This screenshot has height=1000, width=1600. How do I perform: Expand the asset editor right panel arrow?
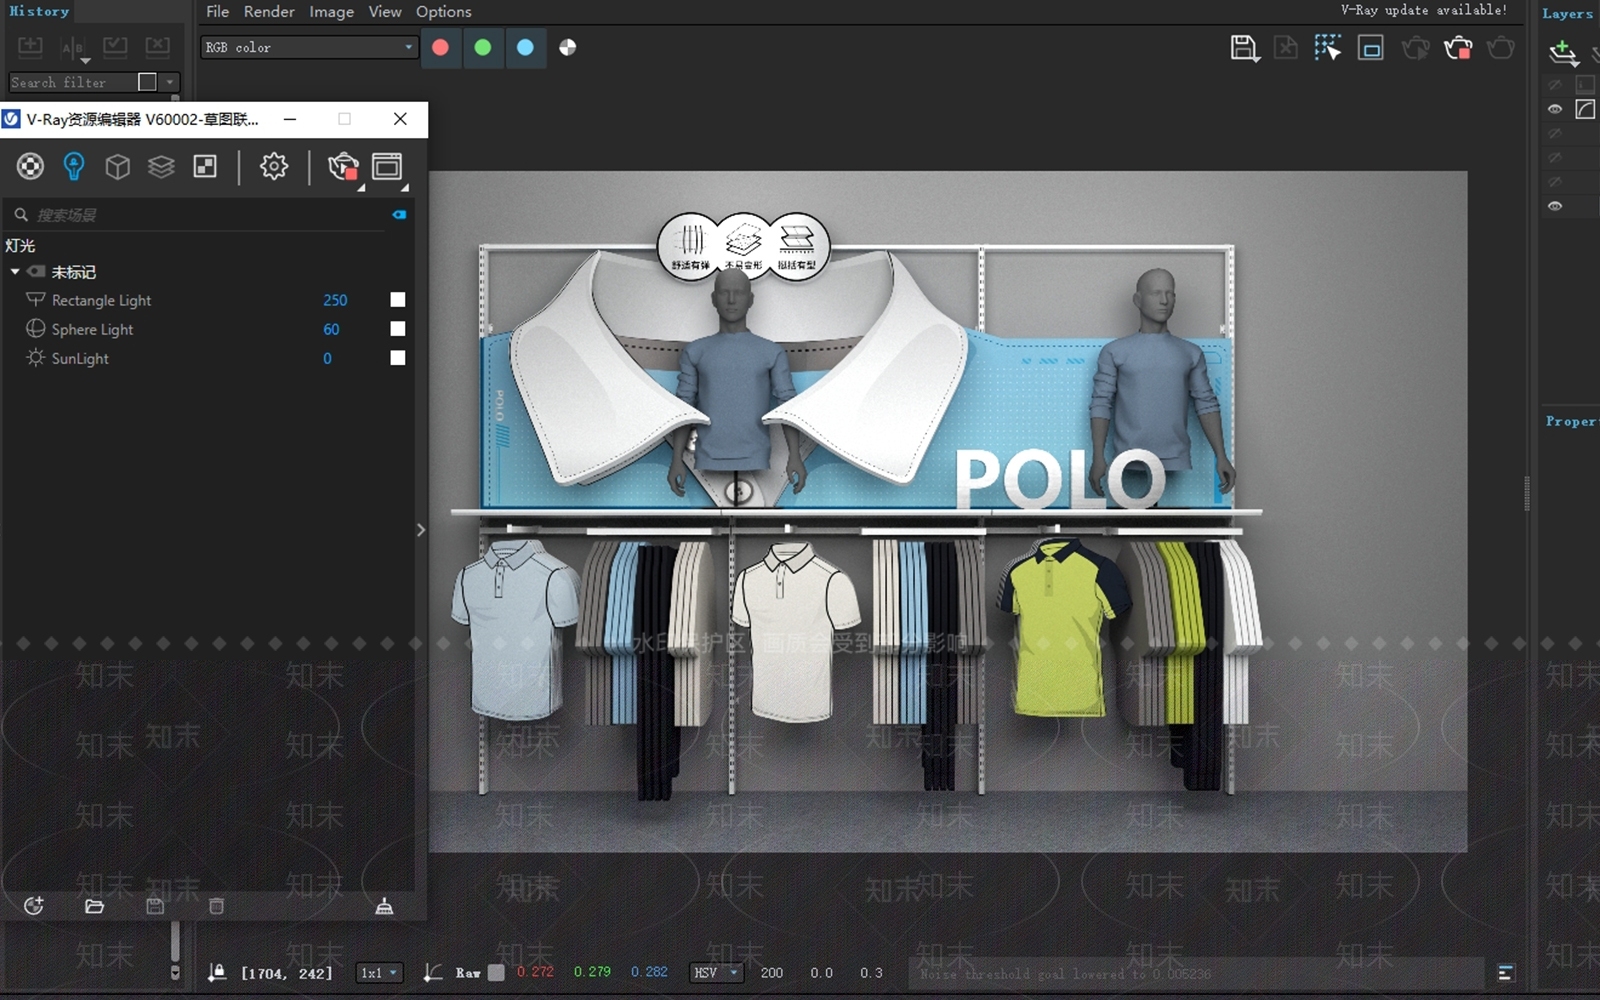(421, 530)
